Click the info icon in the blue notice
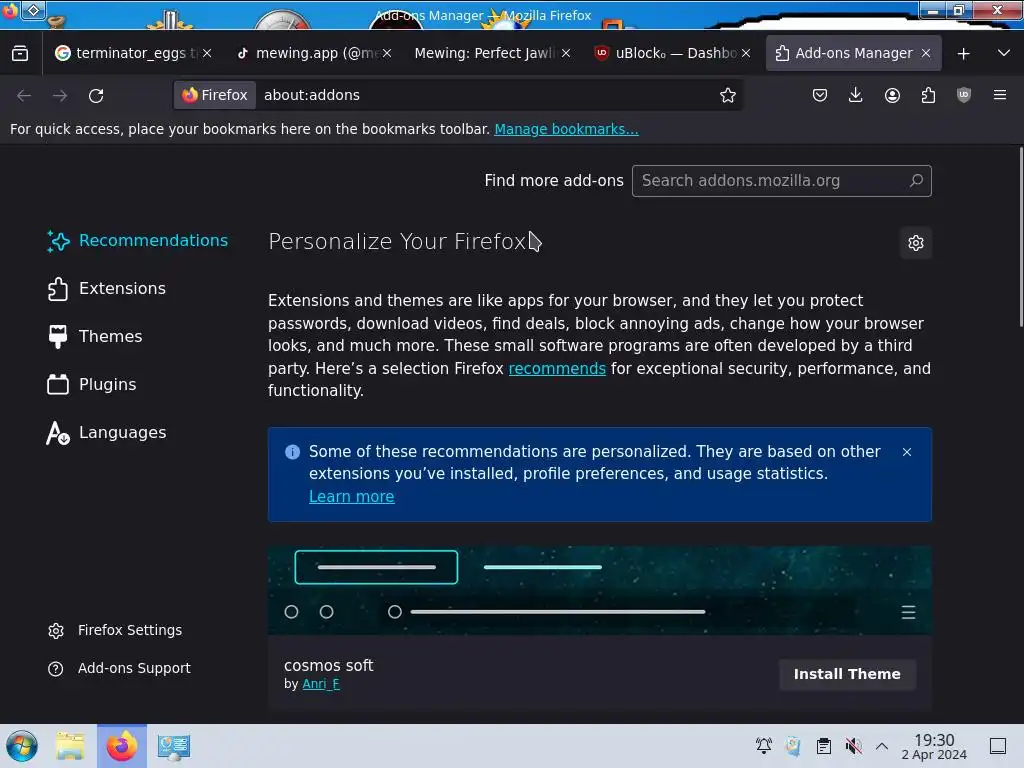The image size is (1024, 768). 293,452
